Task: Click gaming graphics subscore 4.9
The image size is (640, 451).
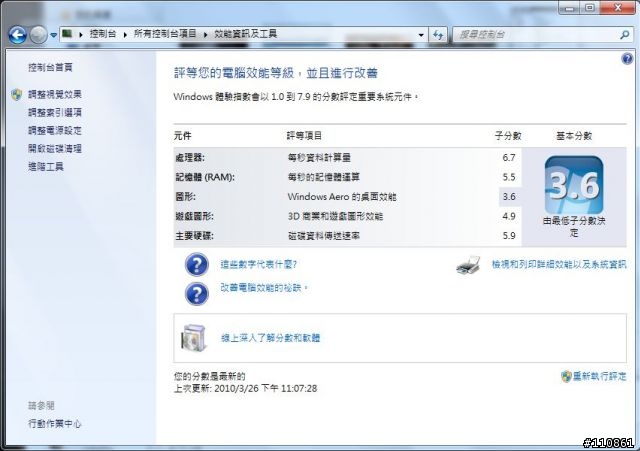Action: point(509,216)
